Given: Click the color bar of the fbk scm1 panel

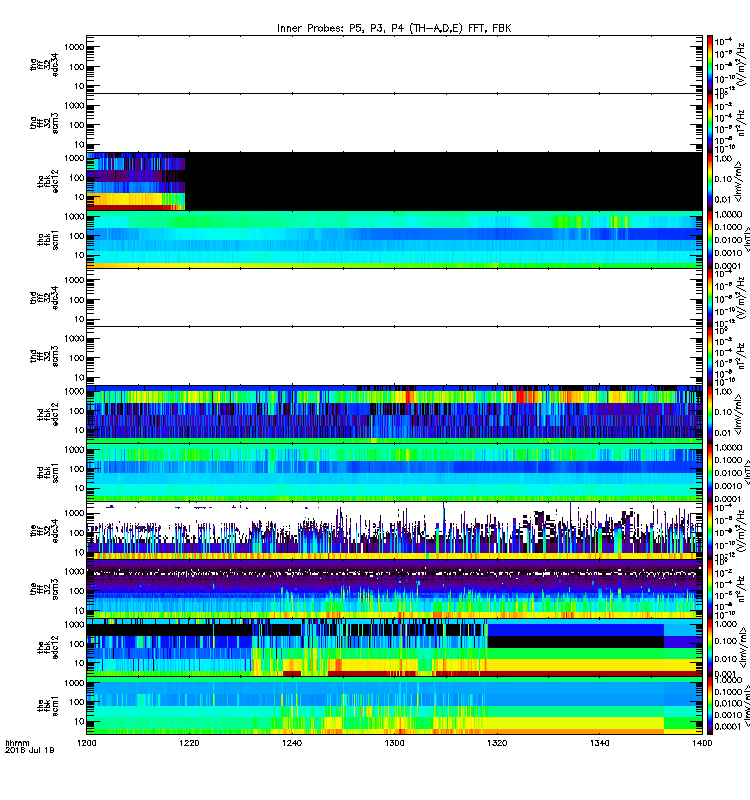Looking at the screenshot, I should [x=710, y=706].
